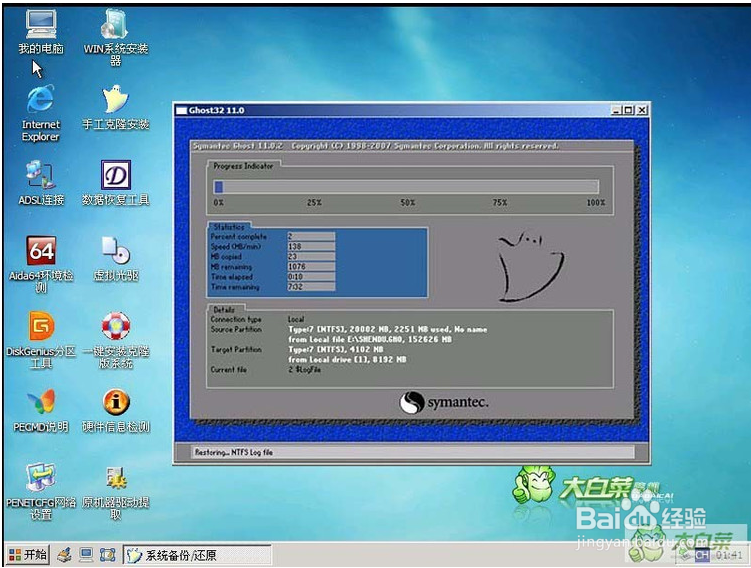Image resolution: width=751 pixels, height=568 pixels.
Task: Click the 系统备份/还原 taskbar button
Action: 196,555
